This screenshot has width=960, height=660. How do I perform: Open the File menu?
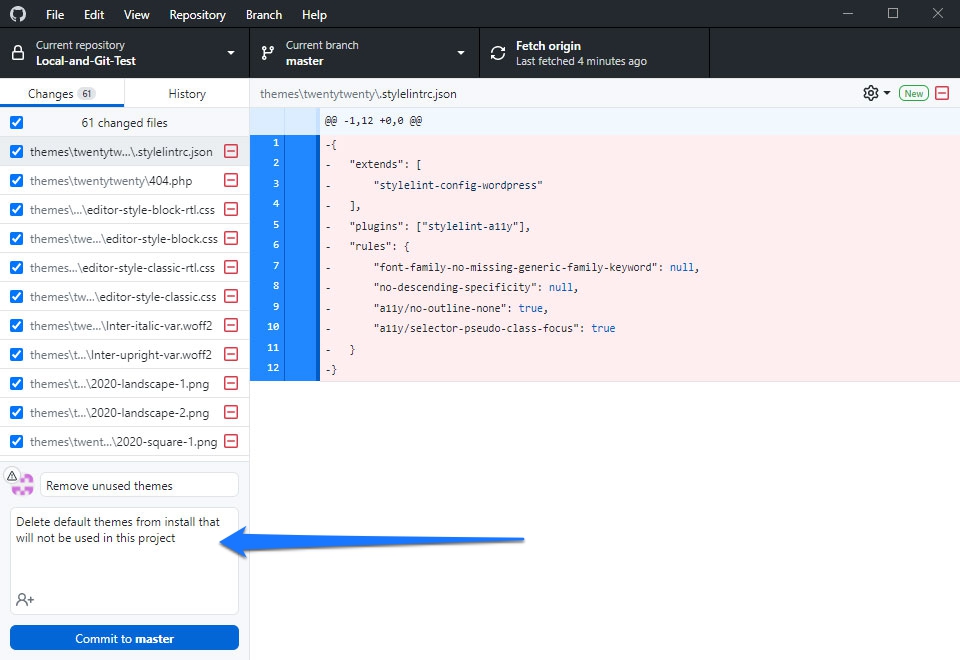[x=54, y=15]
